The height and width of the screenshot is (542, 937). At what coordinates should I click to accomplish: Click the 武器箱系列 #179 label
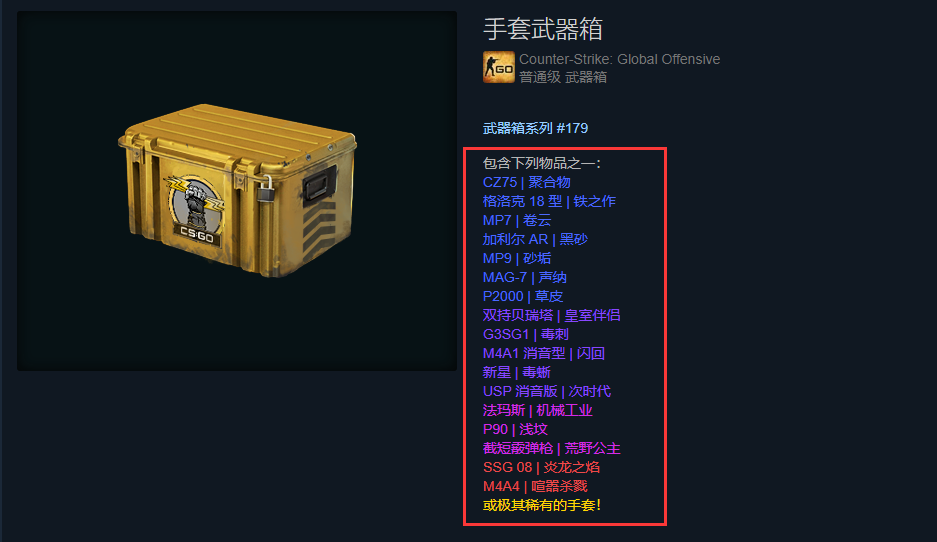click(x=535, y=128)
